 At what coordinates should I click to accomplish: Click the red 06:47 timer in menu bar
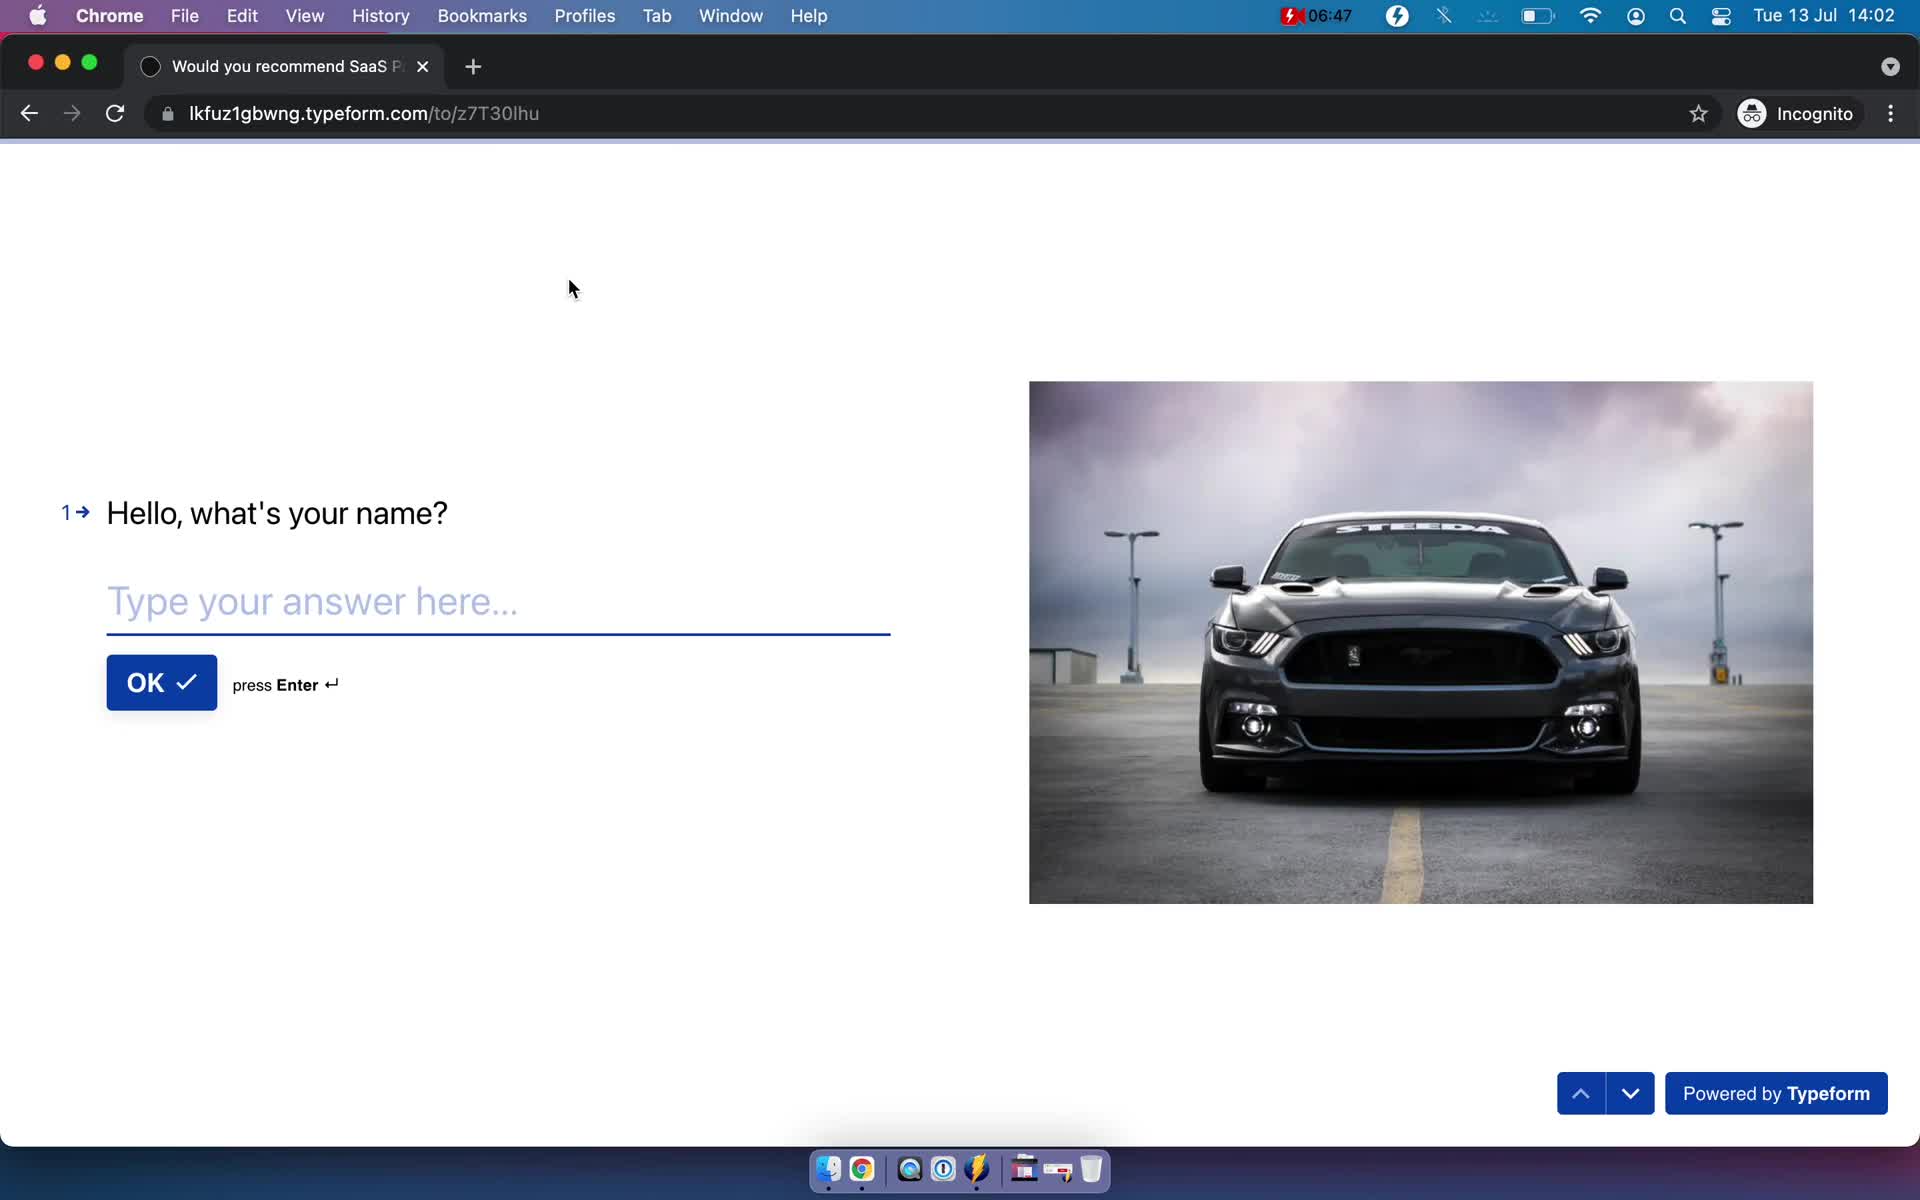point(1316,16)
